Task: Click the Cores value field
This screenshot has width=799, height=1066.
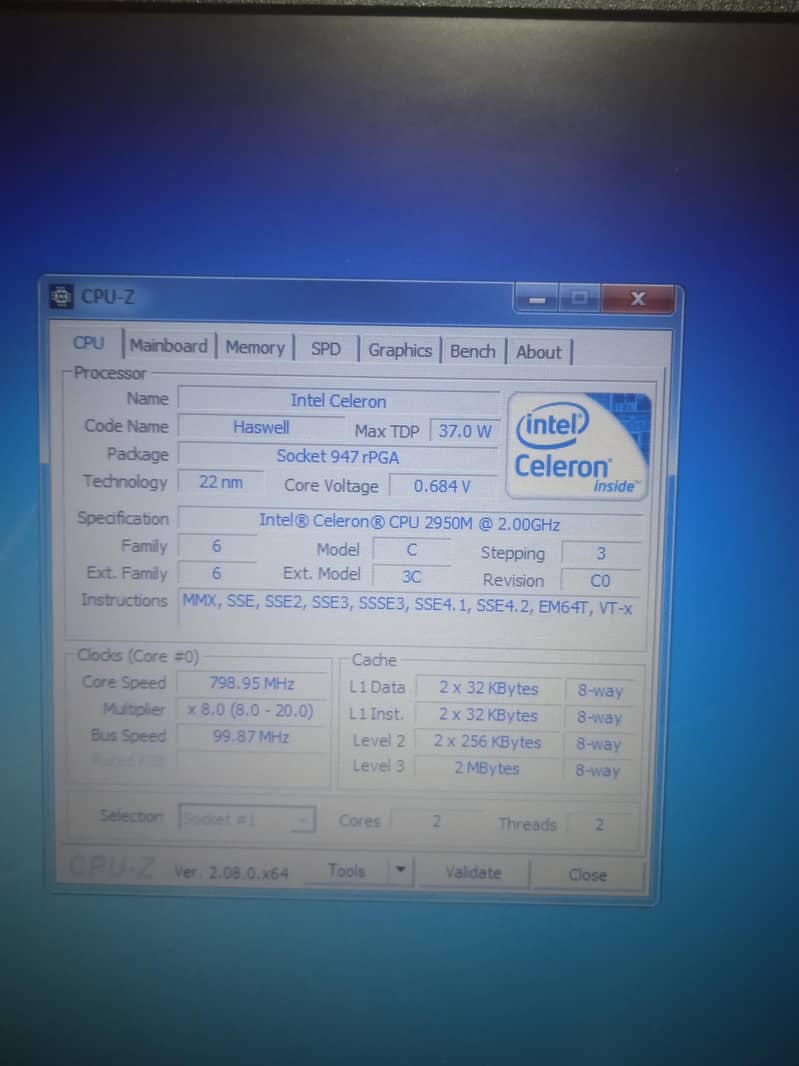Action: pos(437,822)
